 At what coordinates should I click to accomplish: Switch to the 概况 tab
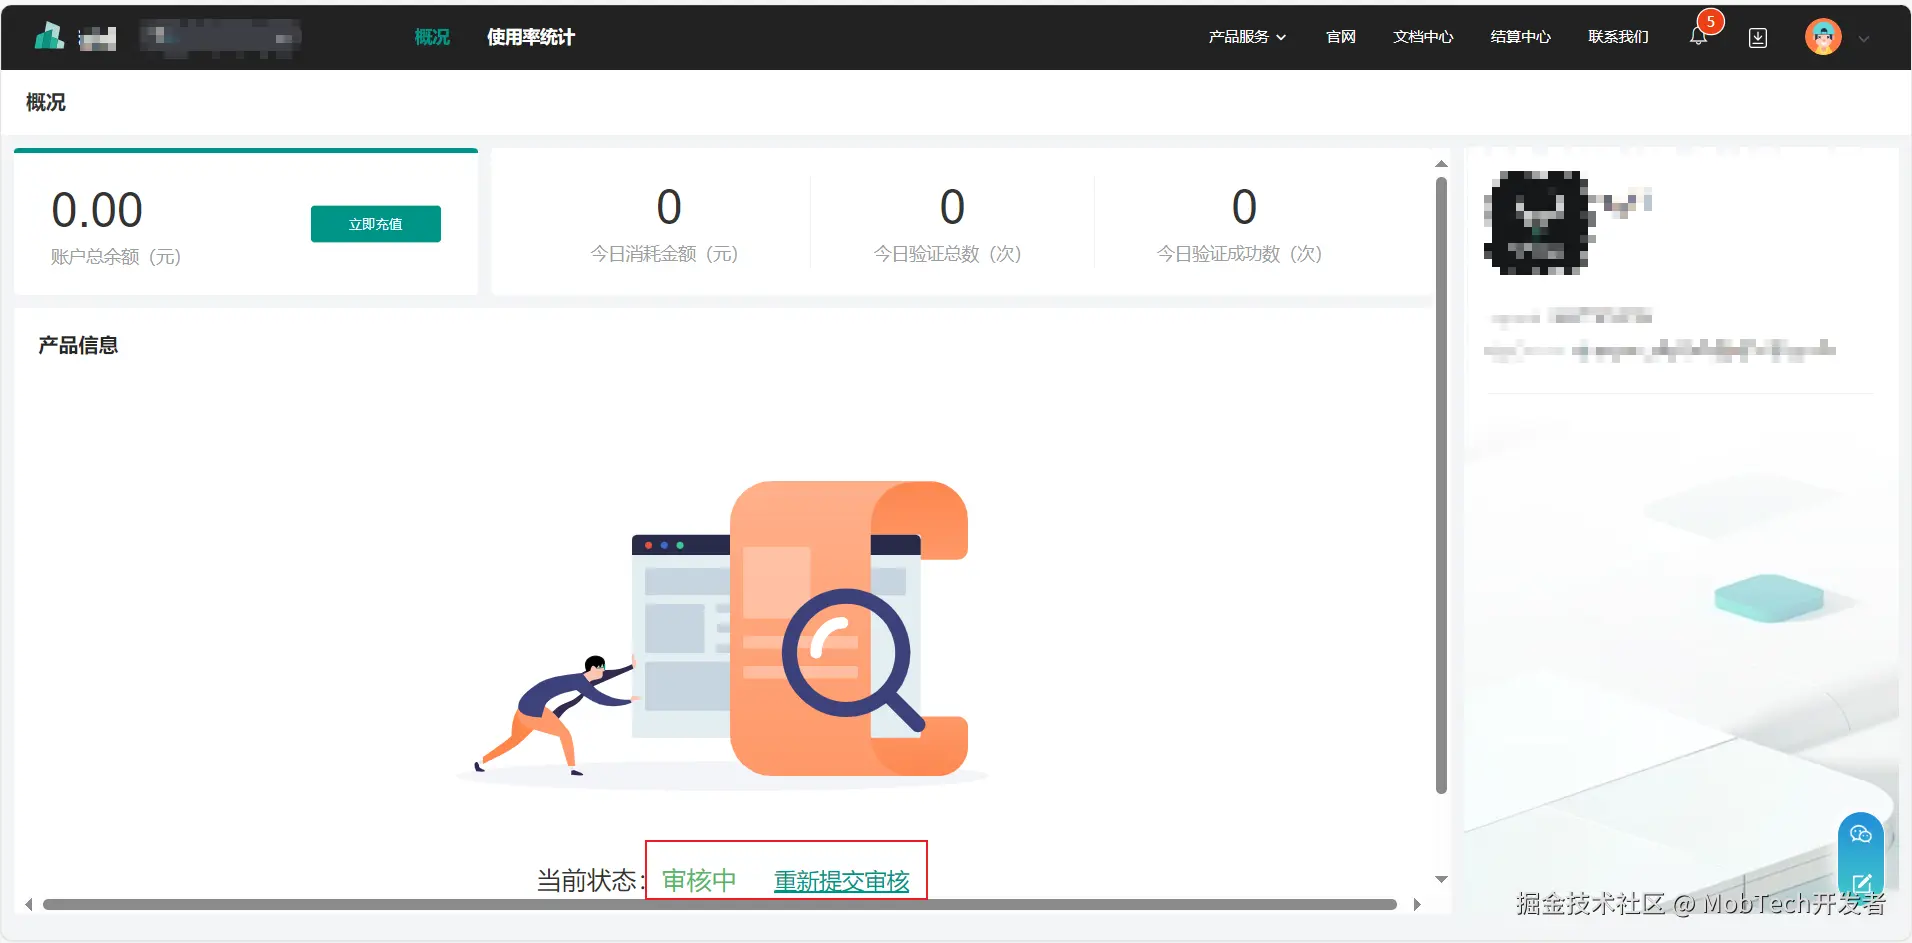432,37
